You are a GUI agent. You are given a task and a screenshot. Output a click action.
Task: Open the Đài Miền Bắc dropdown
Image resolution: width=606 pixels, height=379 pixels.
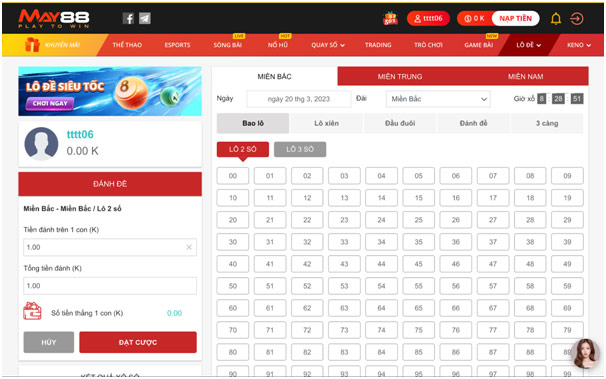(x=438, y=99)
